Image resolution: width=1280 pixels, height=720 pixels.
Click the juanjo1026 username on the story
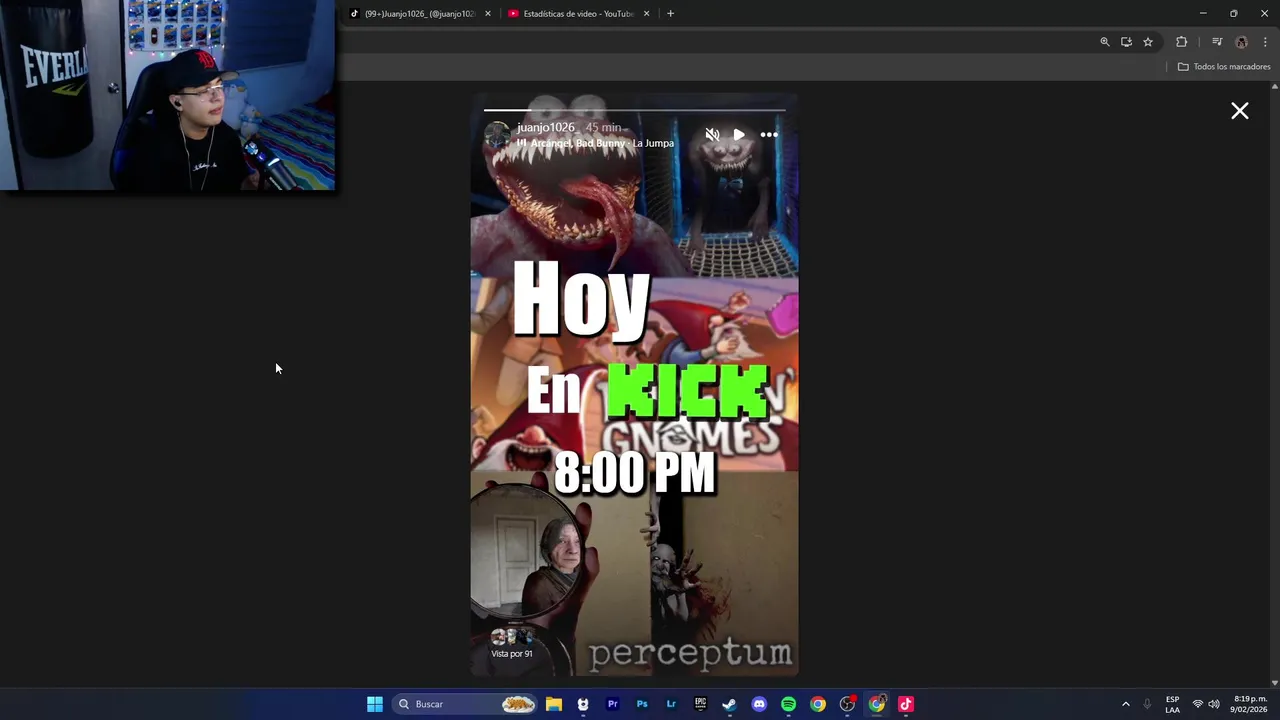[x=546, y=127]
